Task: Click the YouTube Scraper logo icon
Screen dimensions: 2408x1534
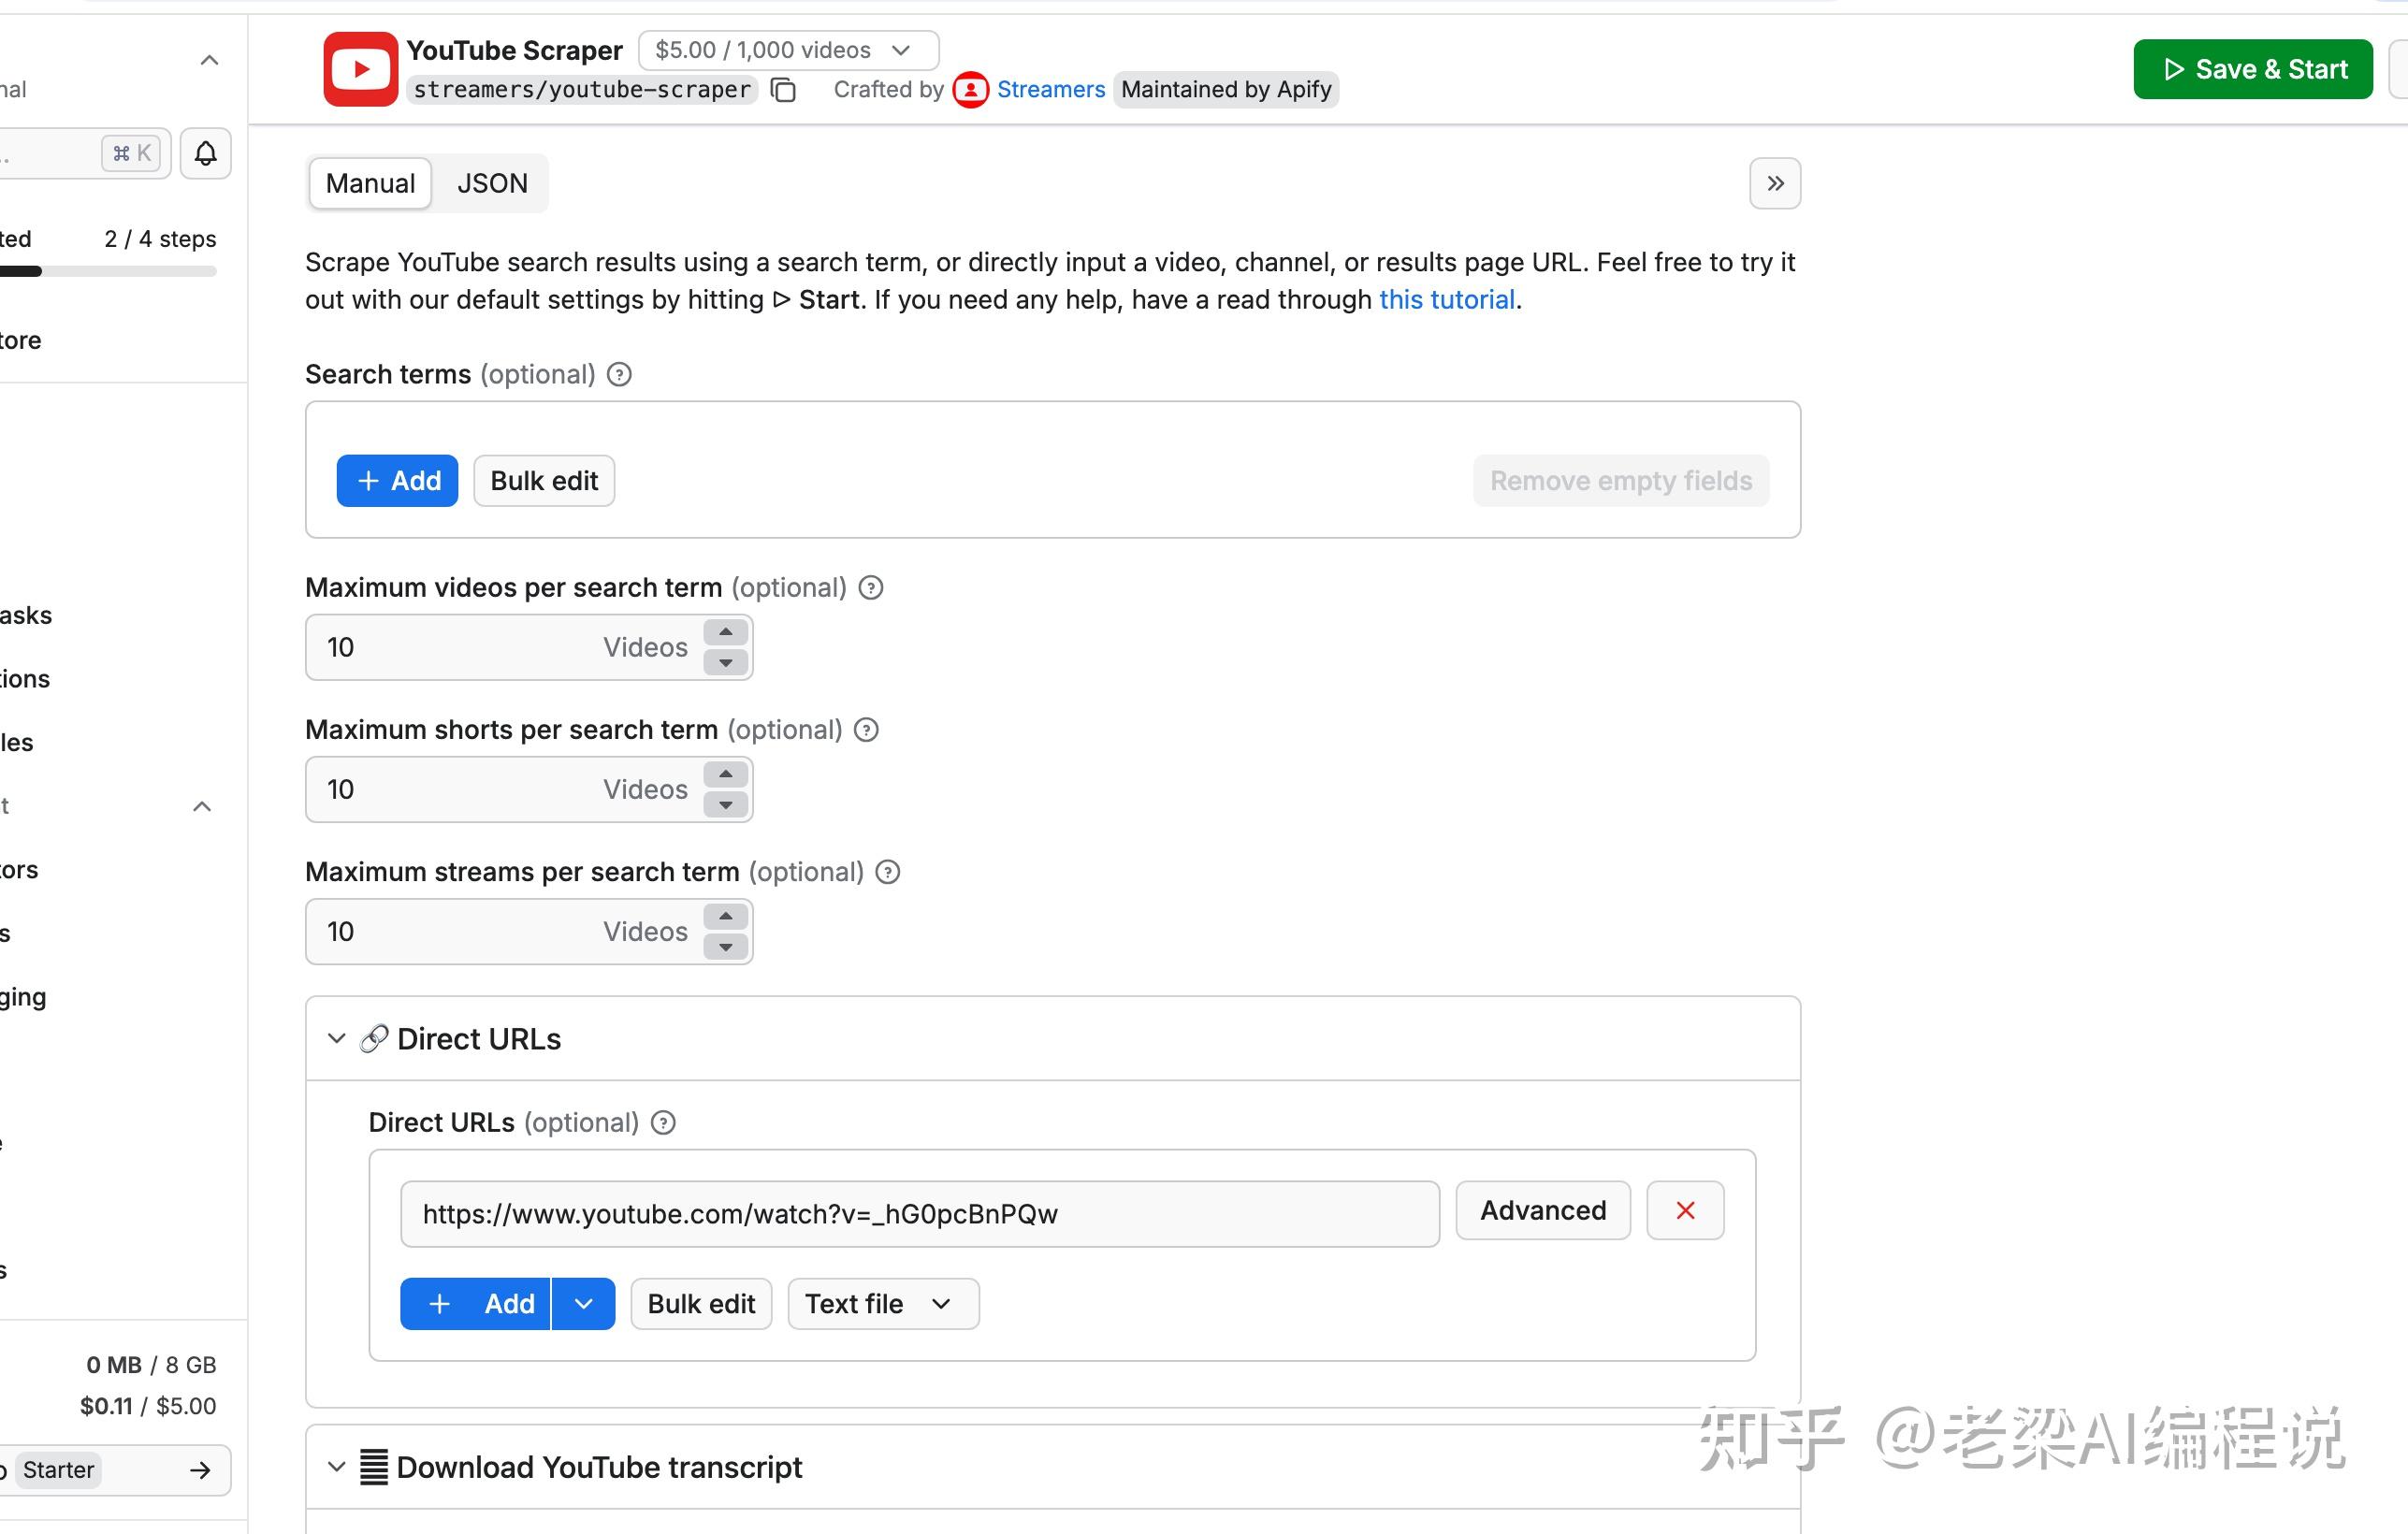Action: [x=360, y=69]
